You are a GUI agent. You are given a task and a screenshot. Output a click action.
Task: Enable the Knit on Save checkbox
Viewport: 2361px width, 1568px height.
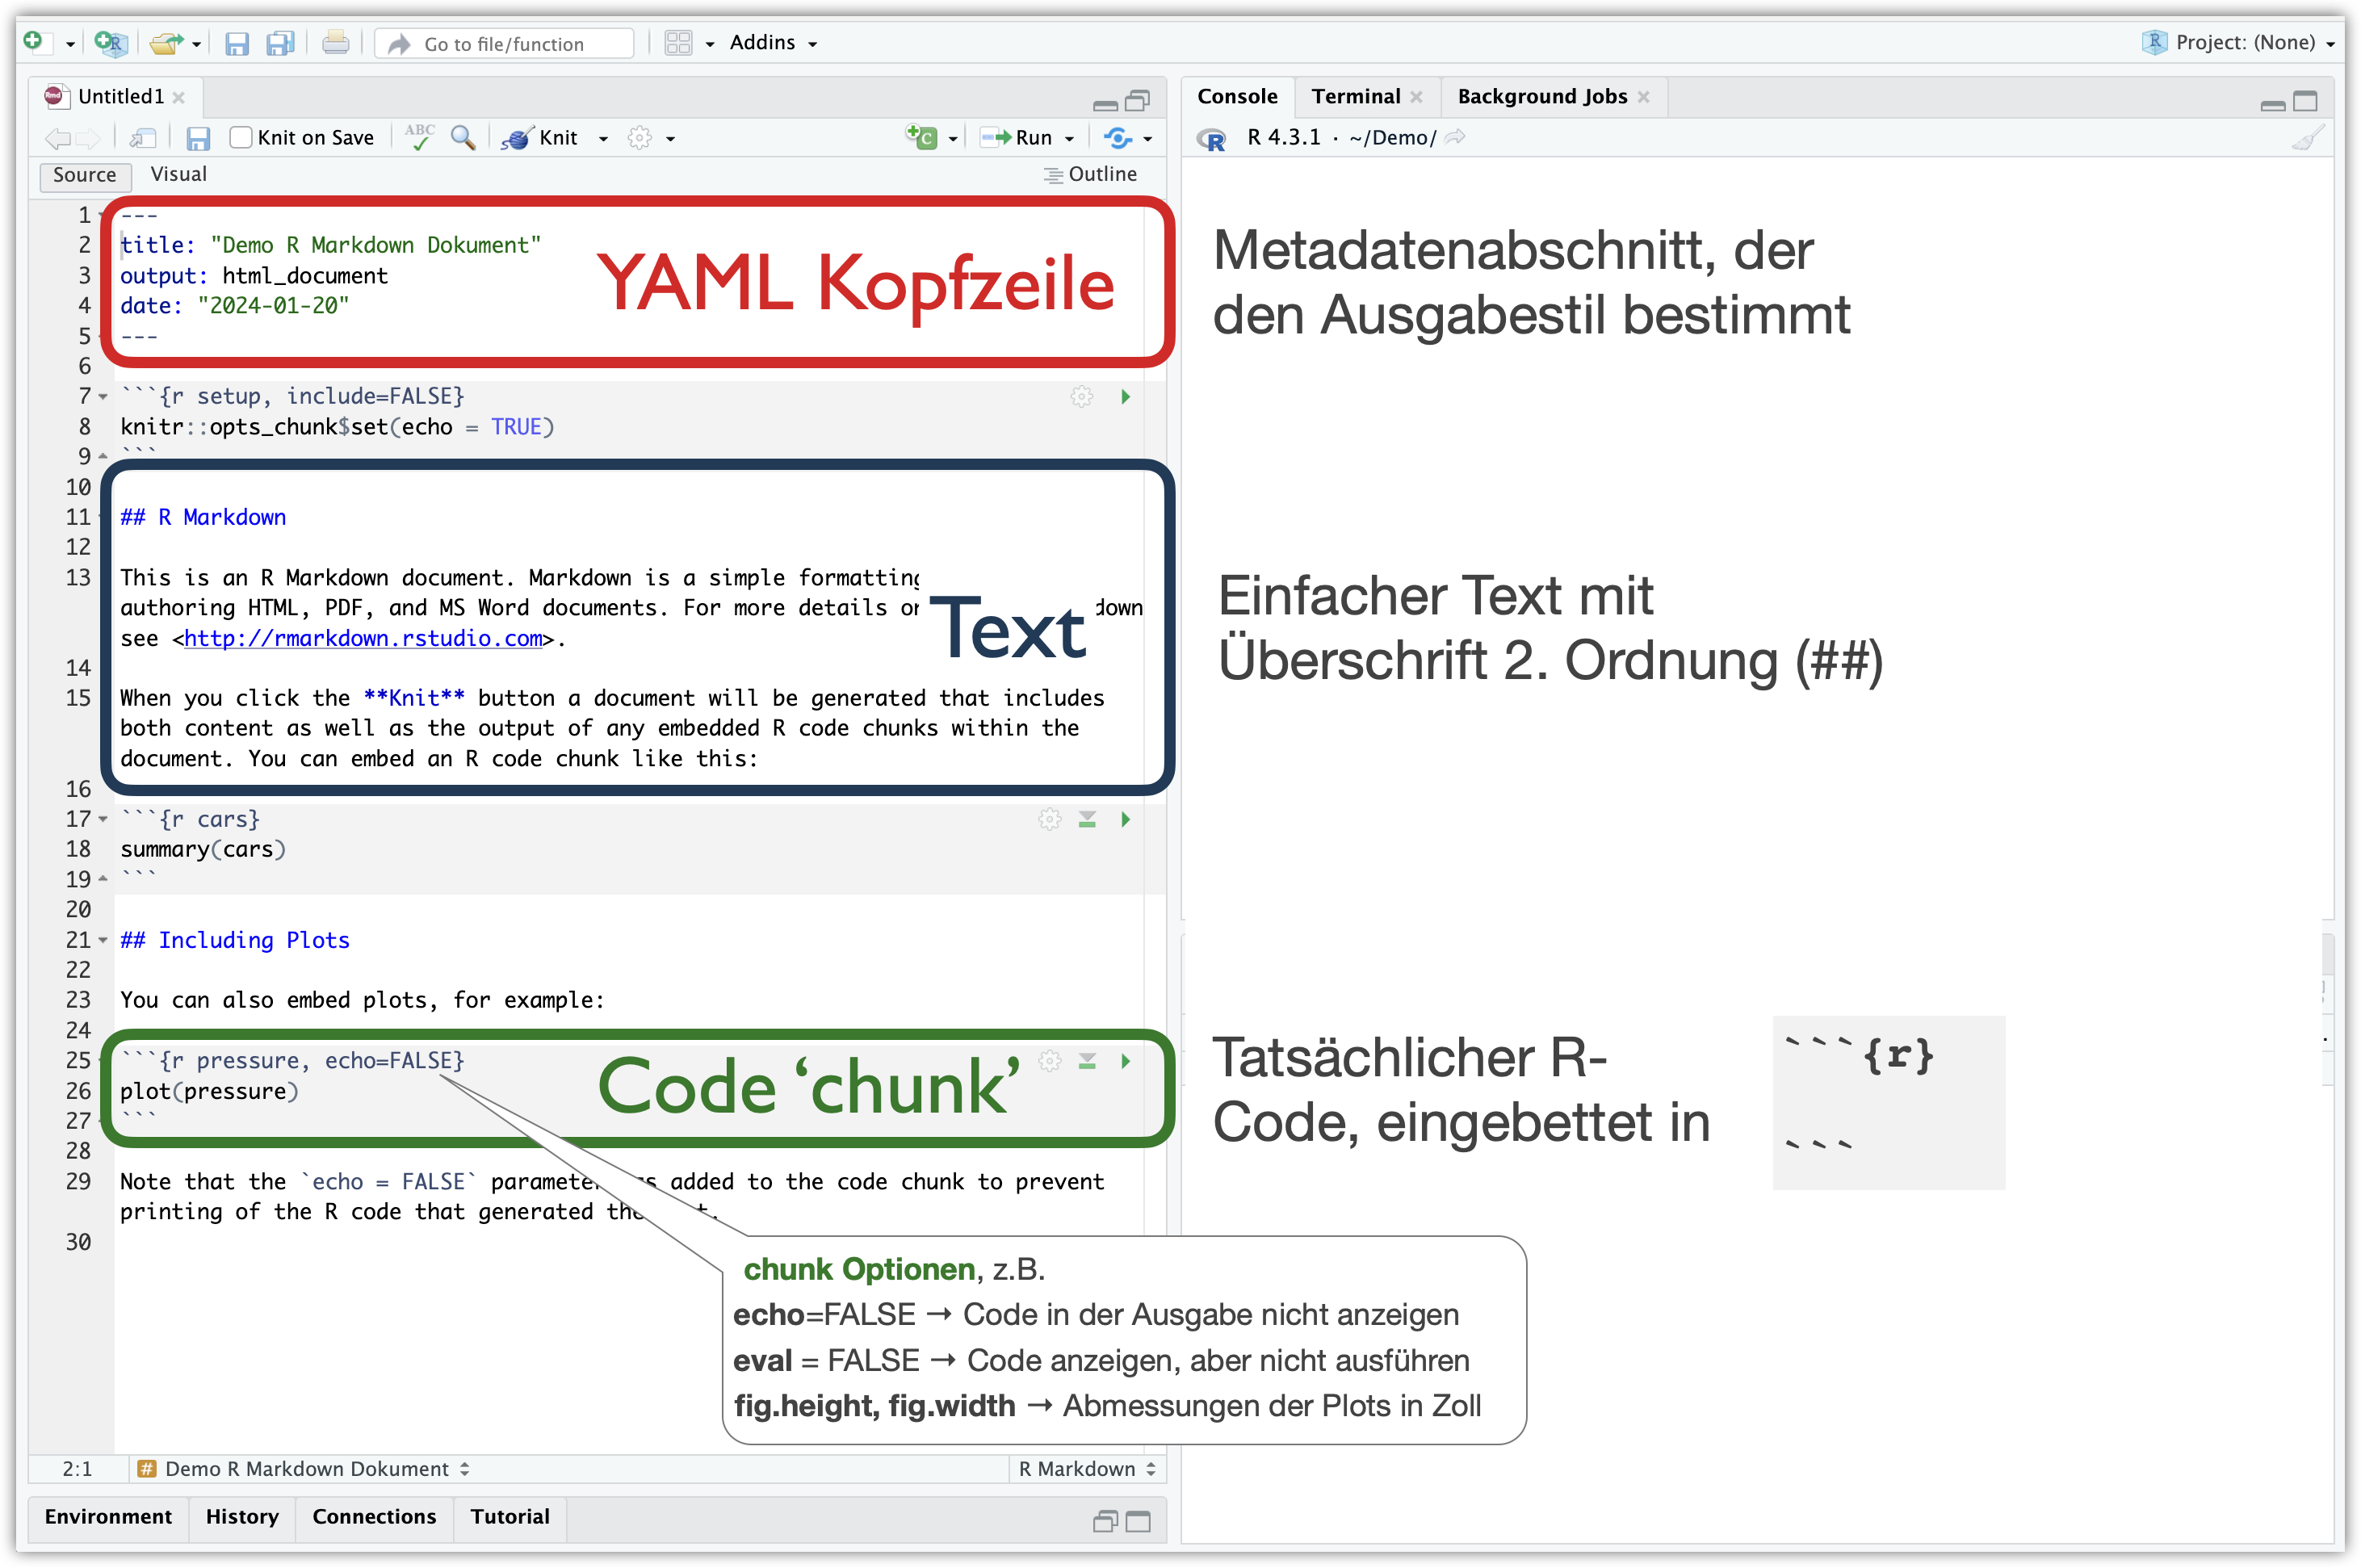click(x=240, y=138)
